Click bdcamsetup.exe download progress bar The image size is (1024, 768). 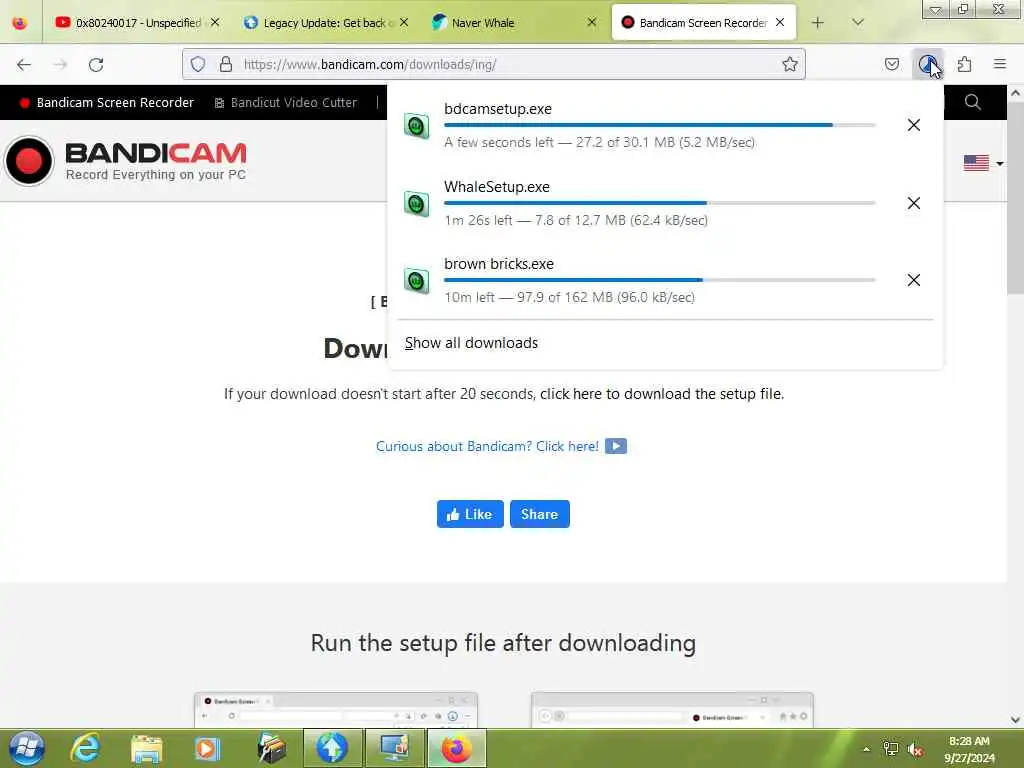(x=660, y=125)
